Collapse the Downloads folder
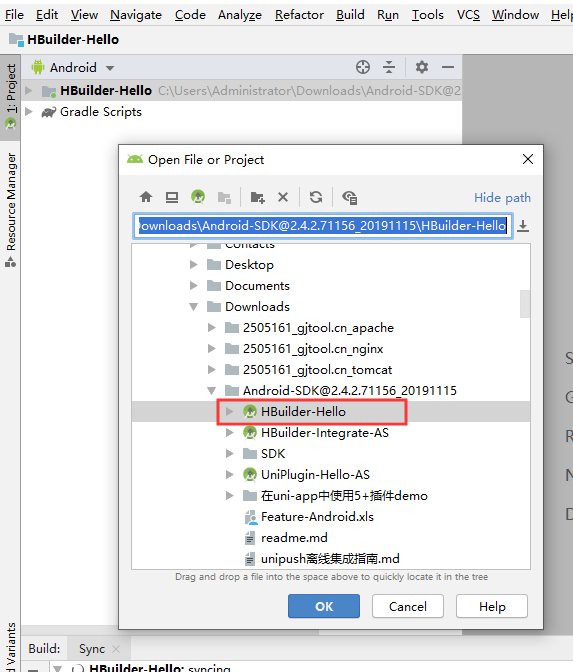573x672 pixels. (x=194, y=306)
